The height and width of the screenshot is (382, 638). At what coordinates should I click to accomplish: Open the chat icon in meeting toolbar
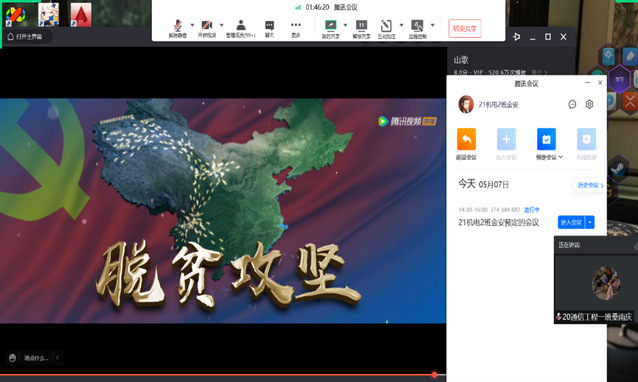(x=269, y=28)
